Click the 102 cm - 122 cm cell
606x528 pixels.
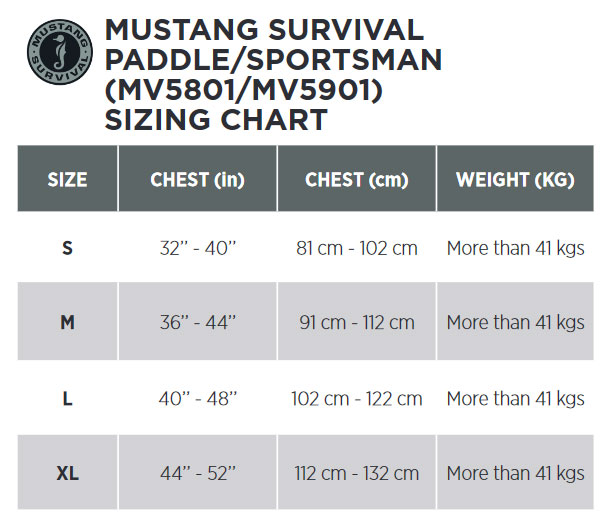[x=357, y=399]
